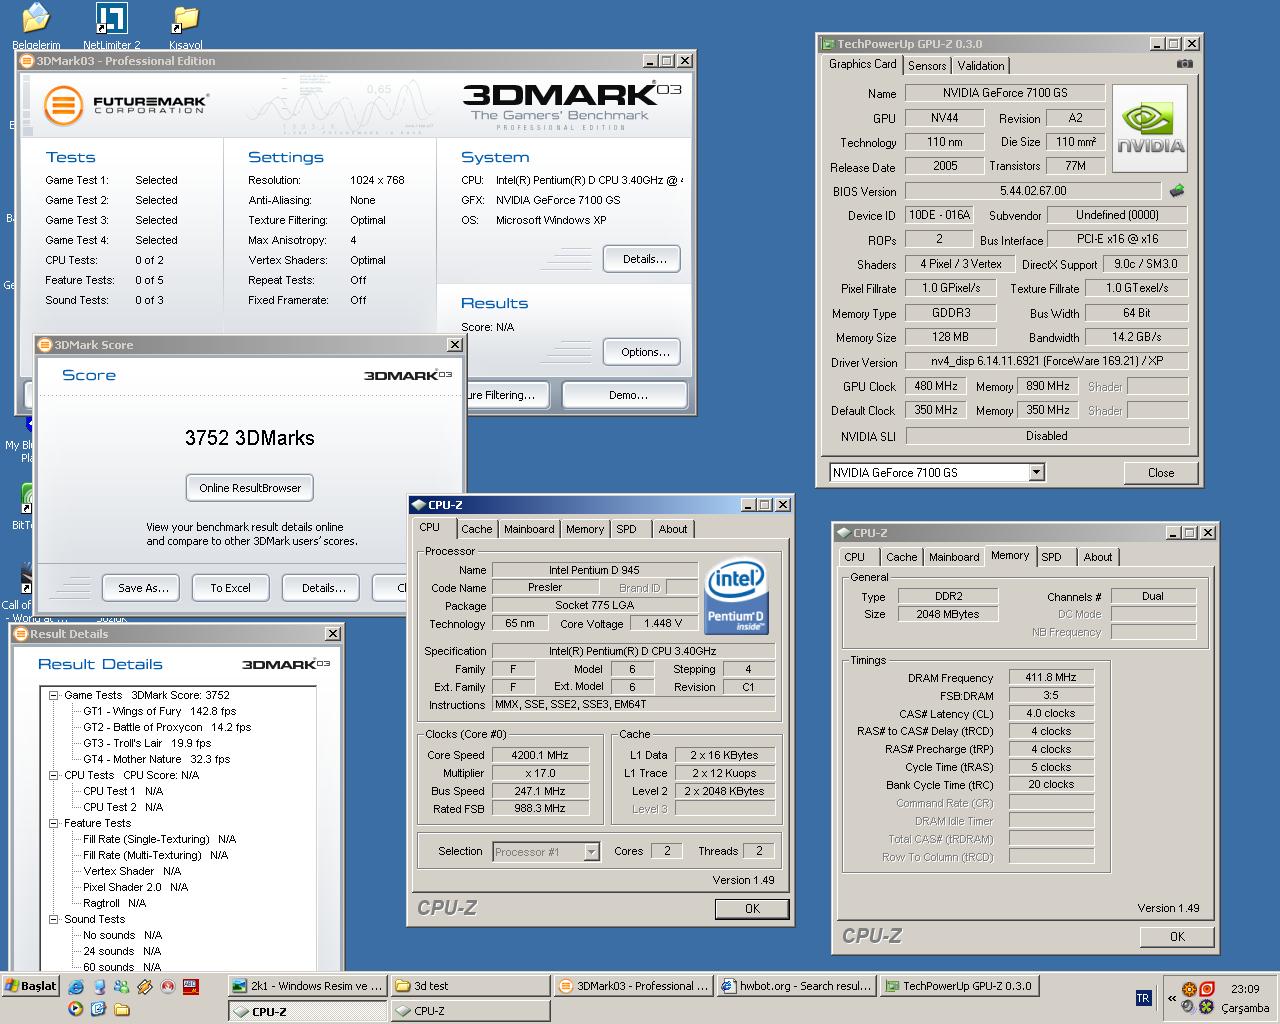Switch to hwbot.org taskbar button
1280x1024 pixels.
(796, 986)
